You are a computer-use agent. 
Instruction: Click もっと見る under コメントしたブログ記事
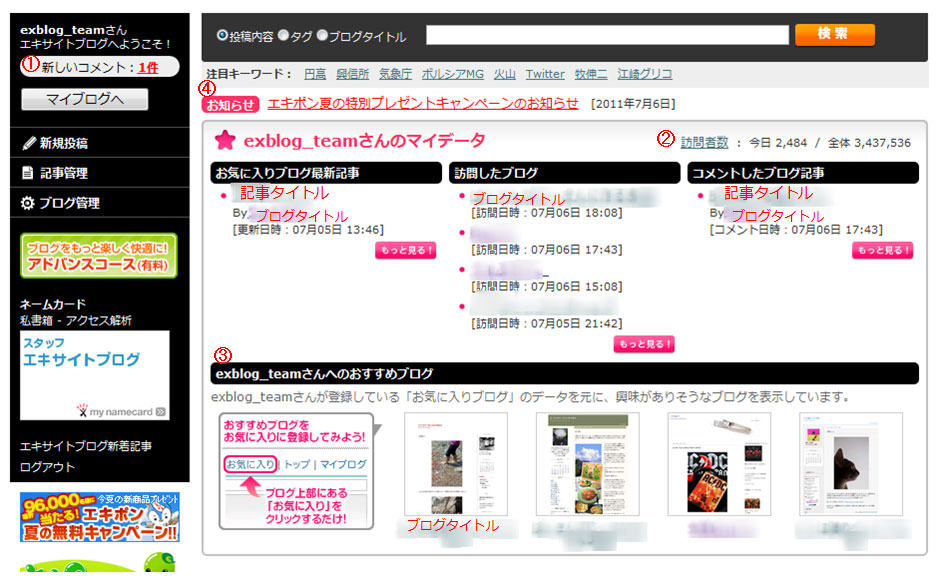(x=883, y=250)
